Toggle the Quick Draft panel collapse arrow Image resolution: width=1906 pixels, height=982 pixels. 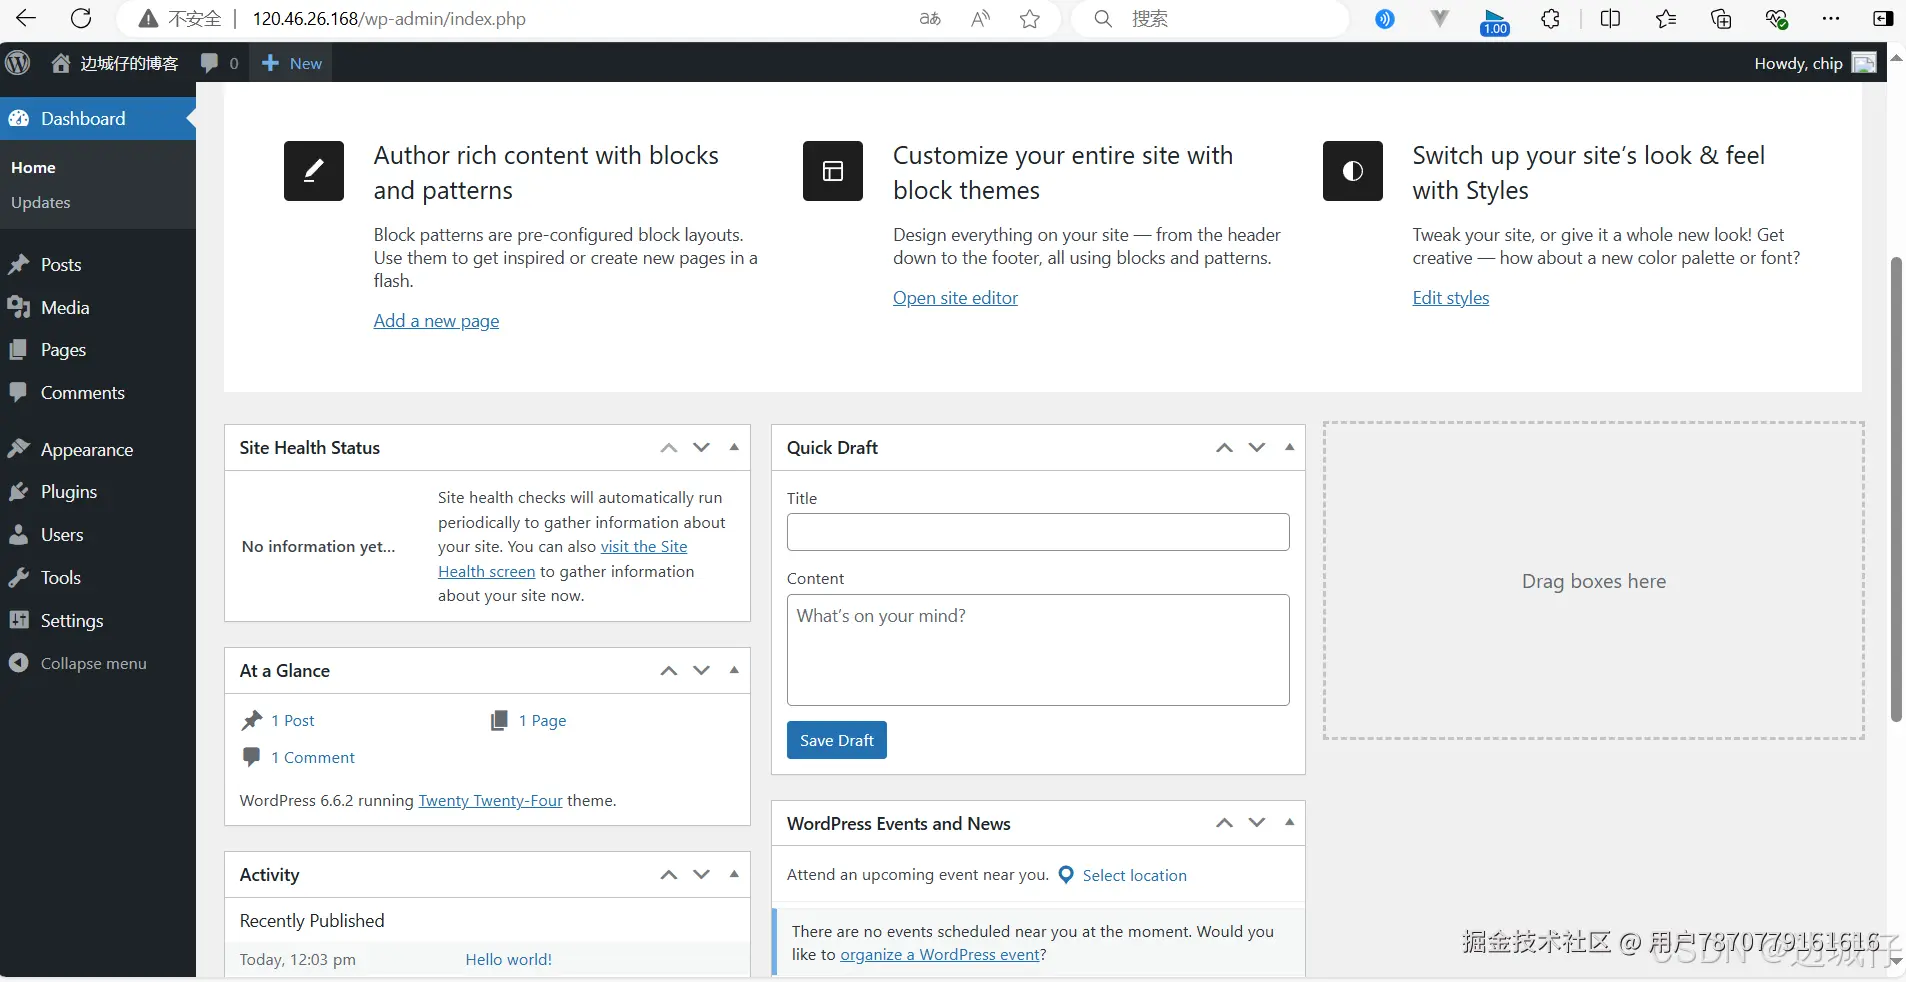point(1289,447)
